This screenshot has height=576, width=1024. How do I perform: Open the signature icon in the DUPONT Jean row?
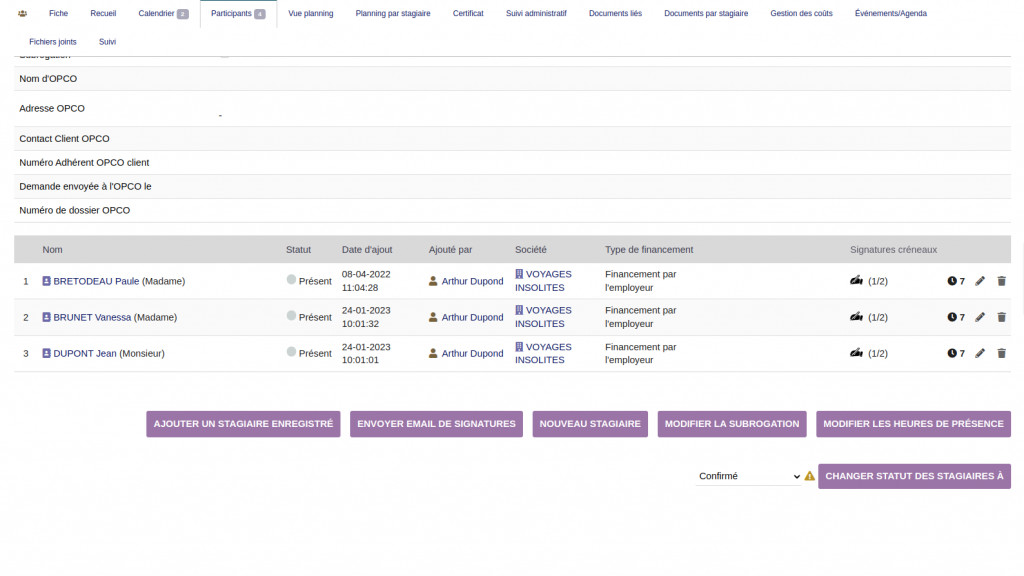[856, 353]
